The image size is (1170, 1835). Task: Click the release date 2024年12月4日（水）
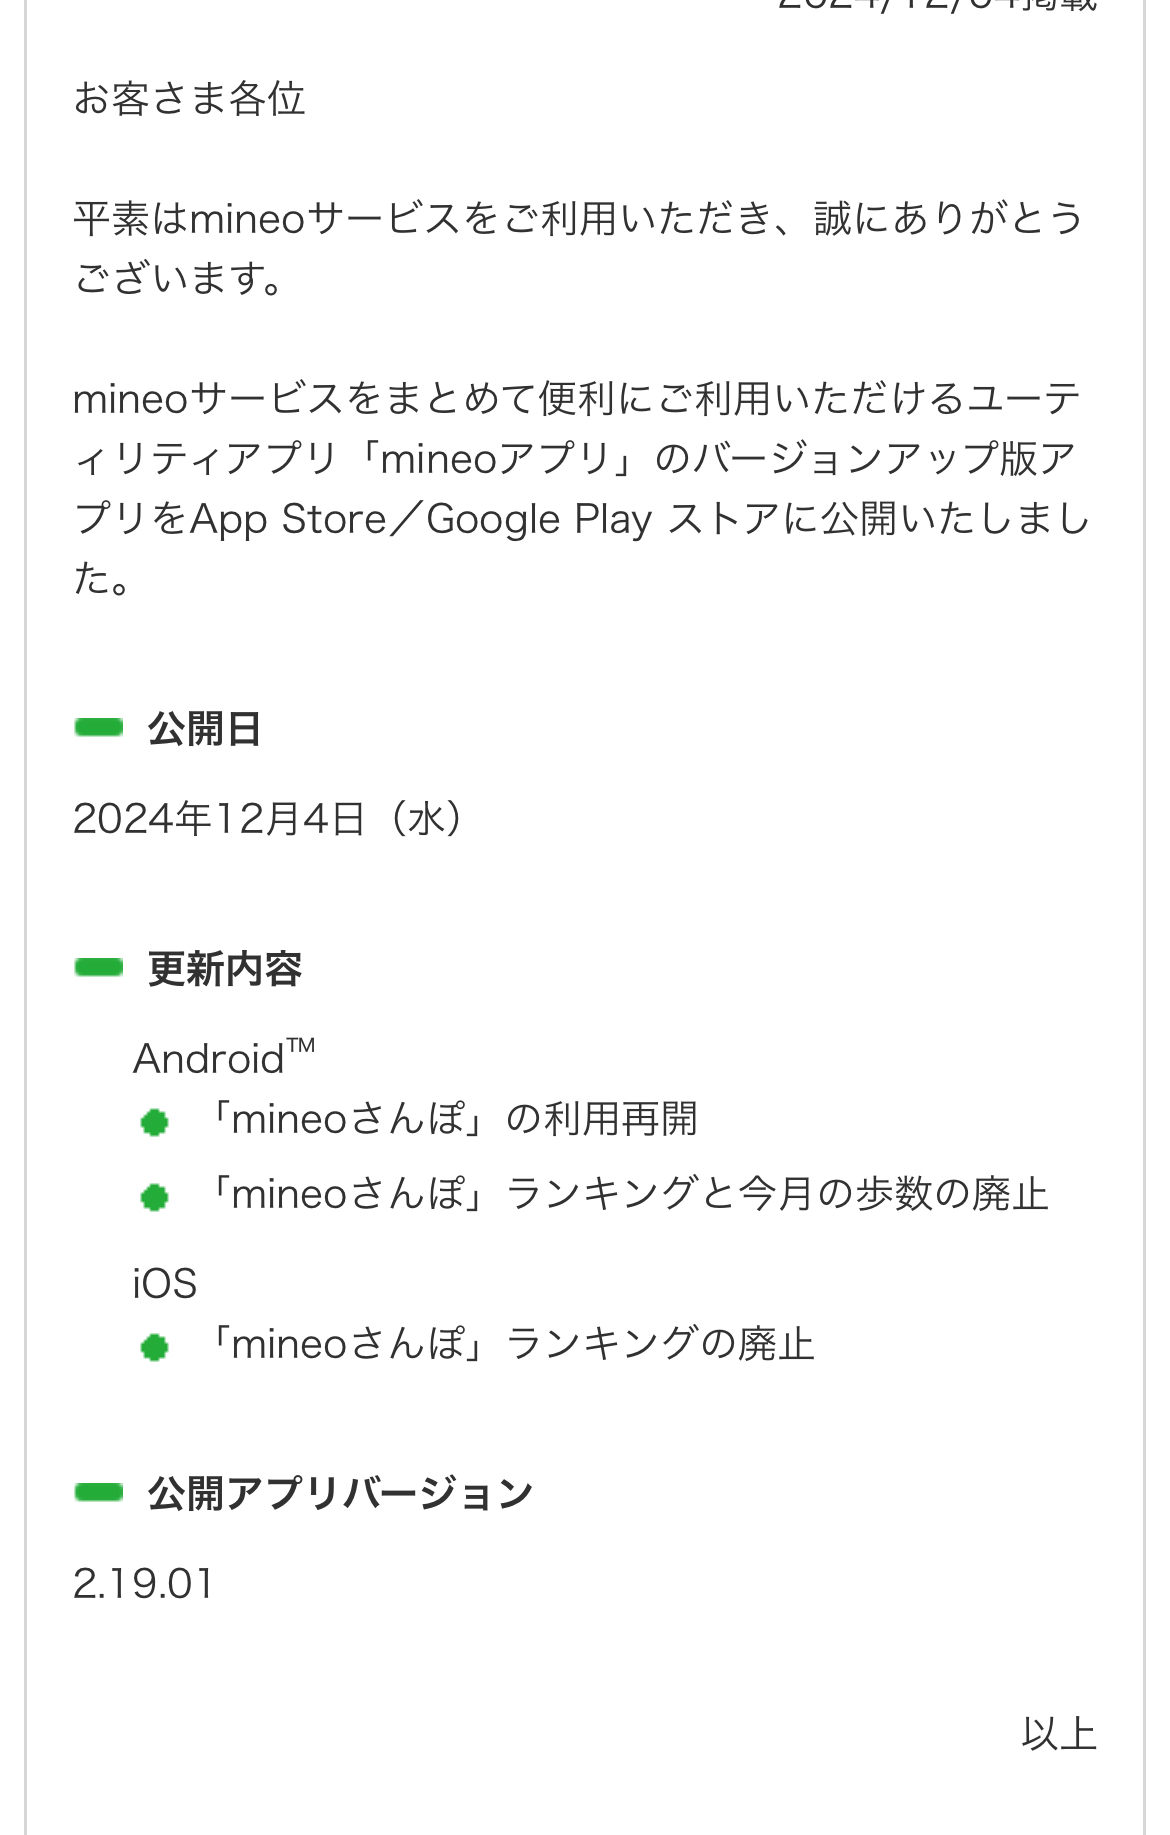coord(269,819)
